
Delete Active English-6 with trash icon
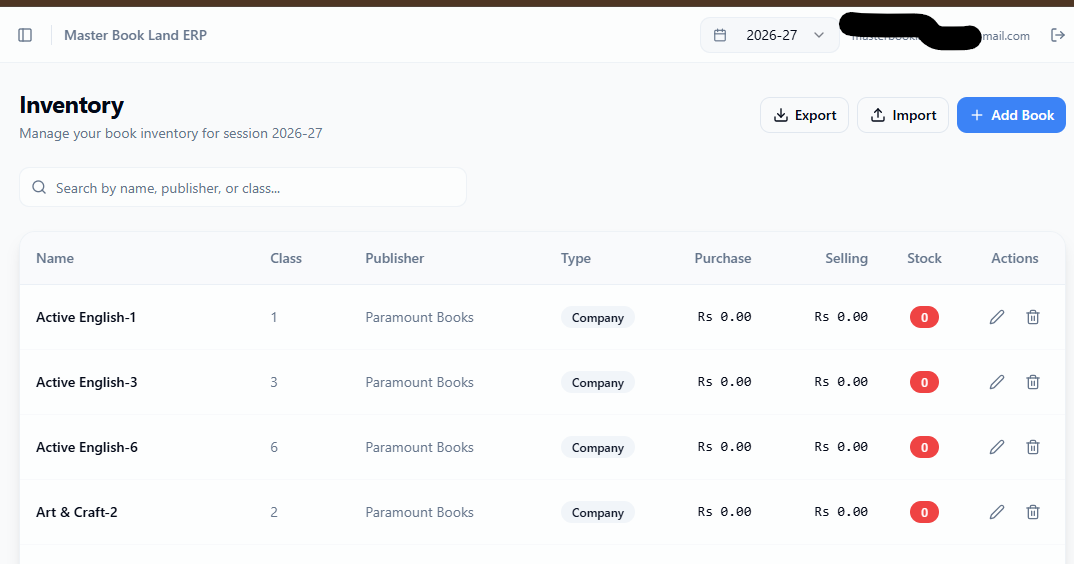1033,447
